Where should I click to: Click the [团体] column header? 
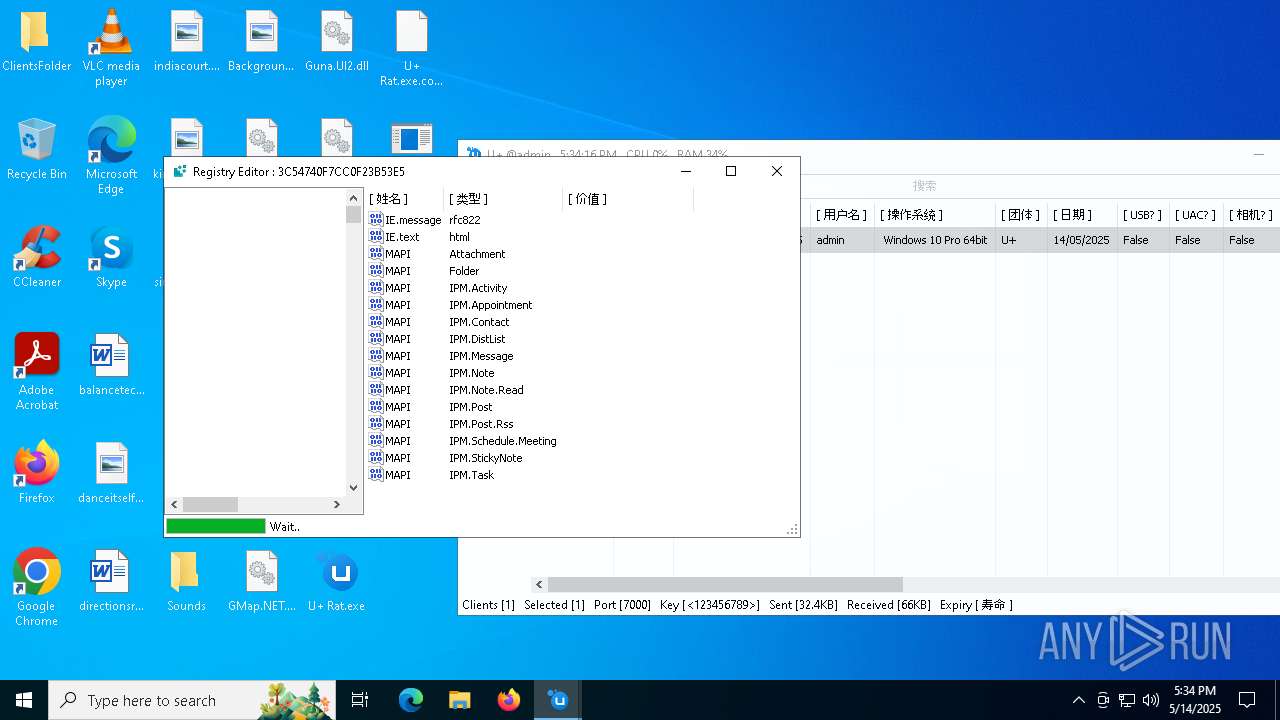(1020, 215)
